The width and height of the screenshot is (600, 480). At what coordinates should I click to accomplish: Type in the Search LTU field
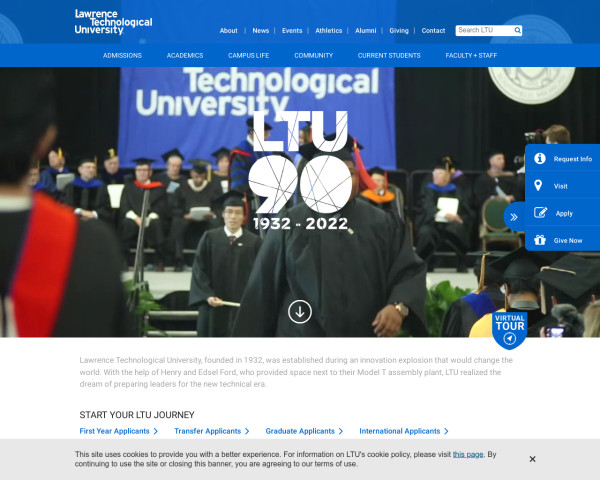(483, 31)
